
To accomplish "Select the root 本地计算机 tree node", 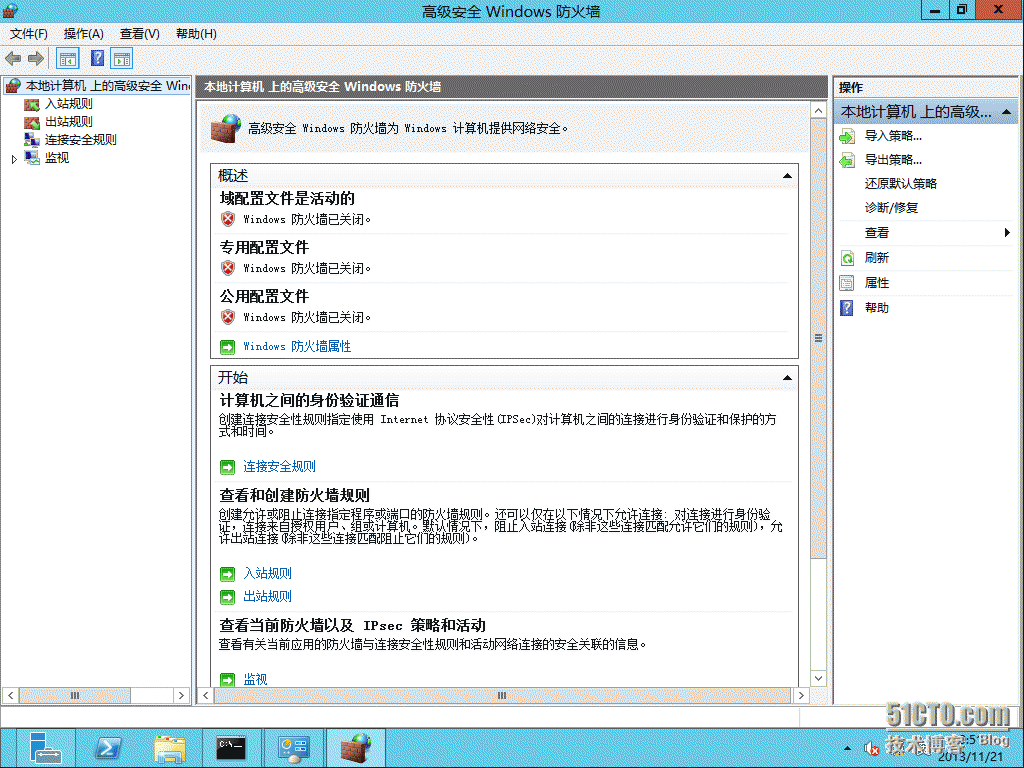I will pyautogui.click(x=107, y=86).
